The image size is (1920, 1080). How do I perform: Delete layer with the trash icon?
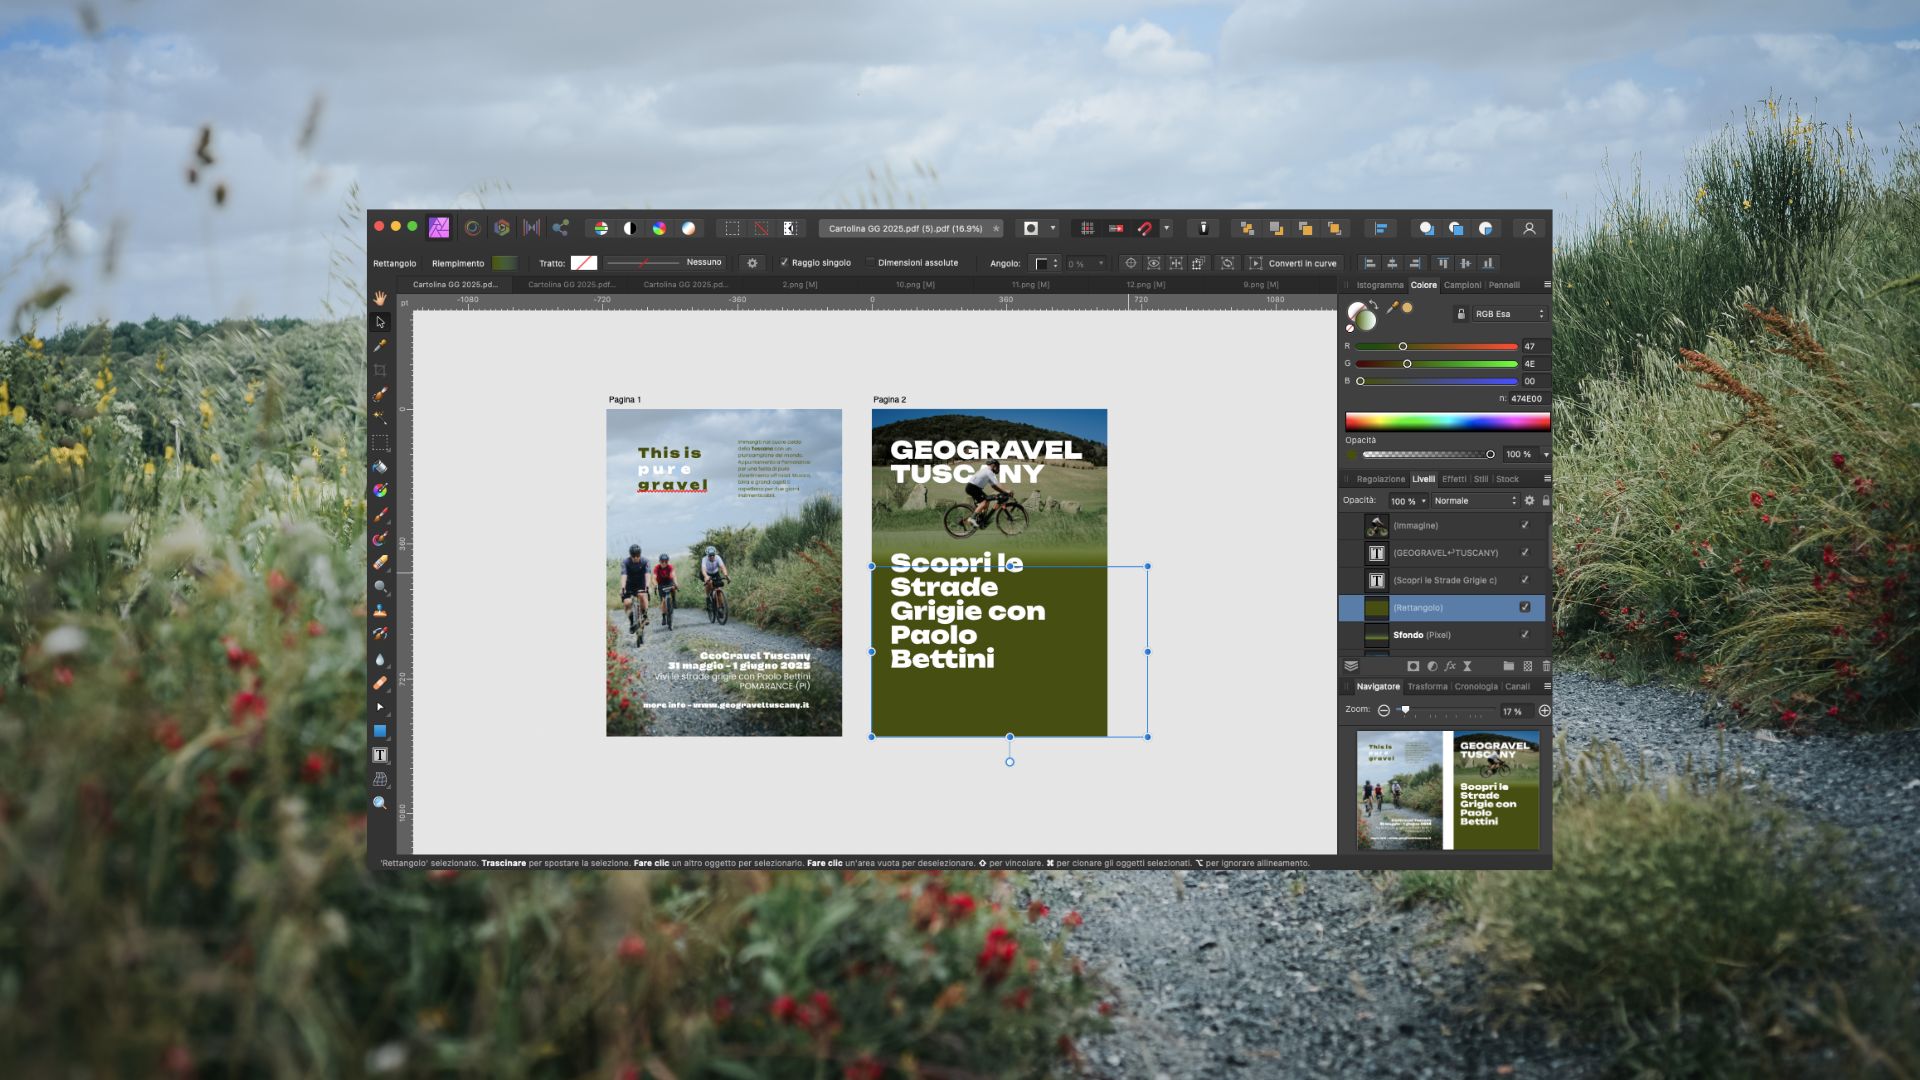[1546, 666]
